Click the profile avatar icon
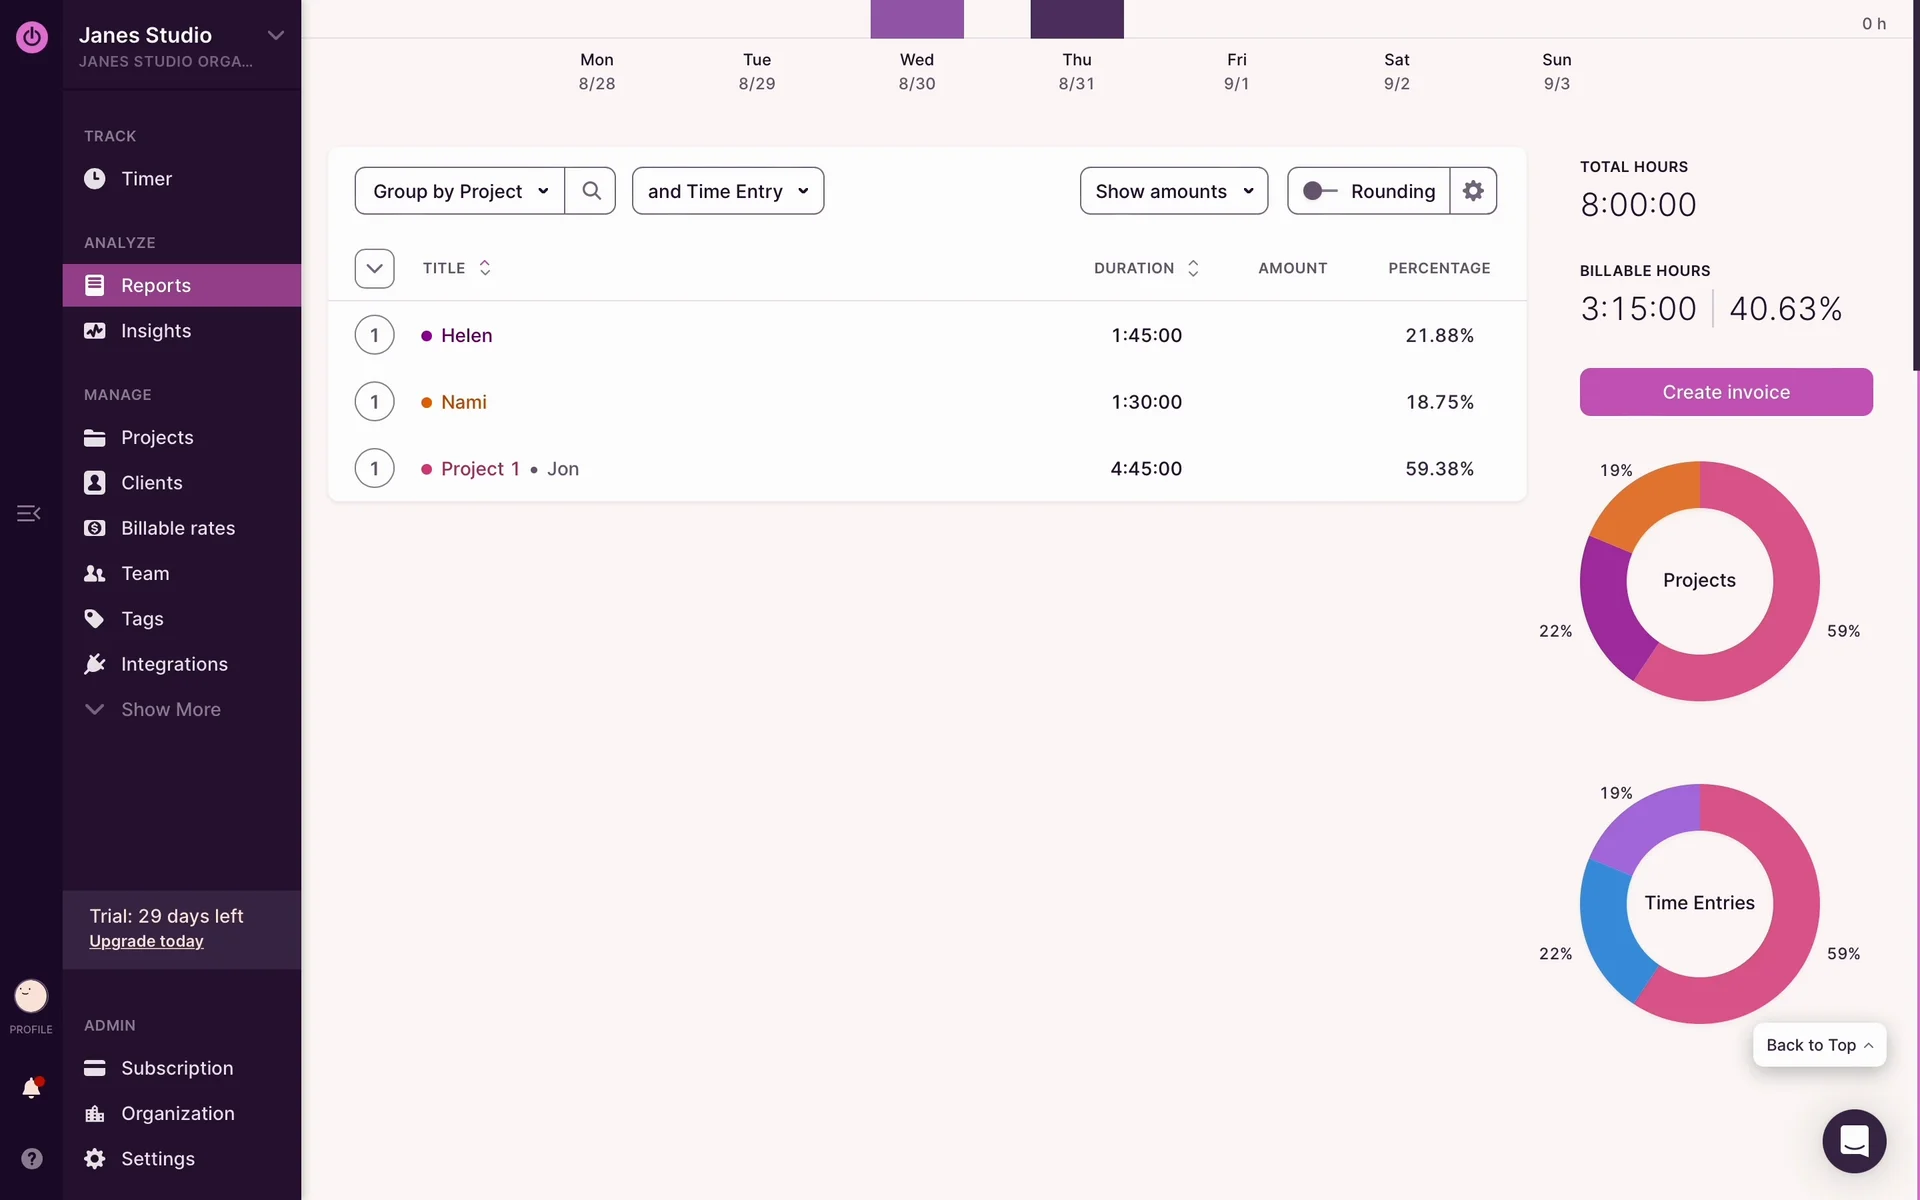Viewport: 1920px width, 1200px height. coord(31,996)
